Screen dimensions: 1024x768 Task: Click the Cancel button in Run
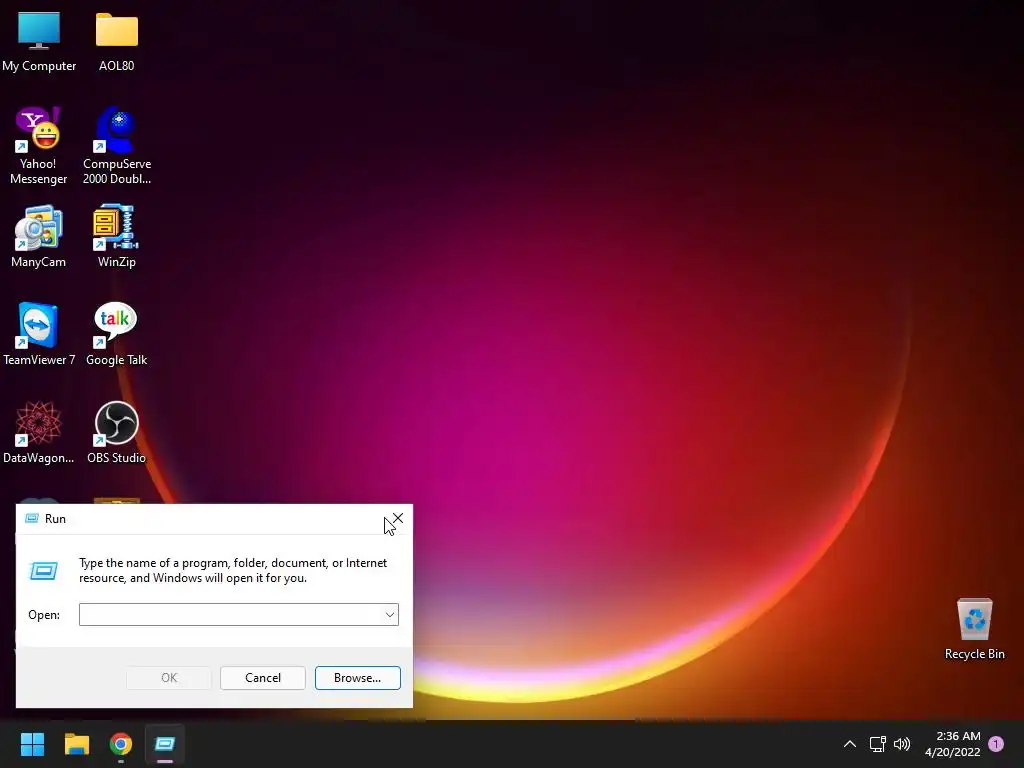coord(263,678)
